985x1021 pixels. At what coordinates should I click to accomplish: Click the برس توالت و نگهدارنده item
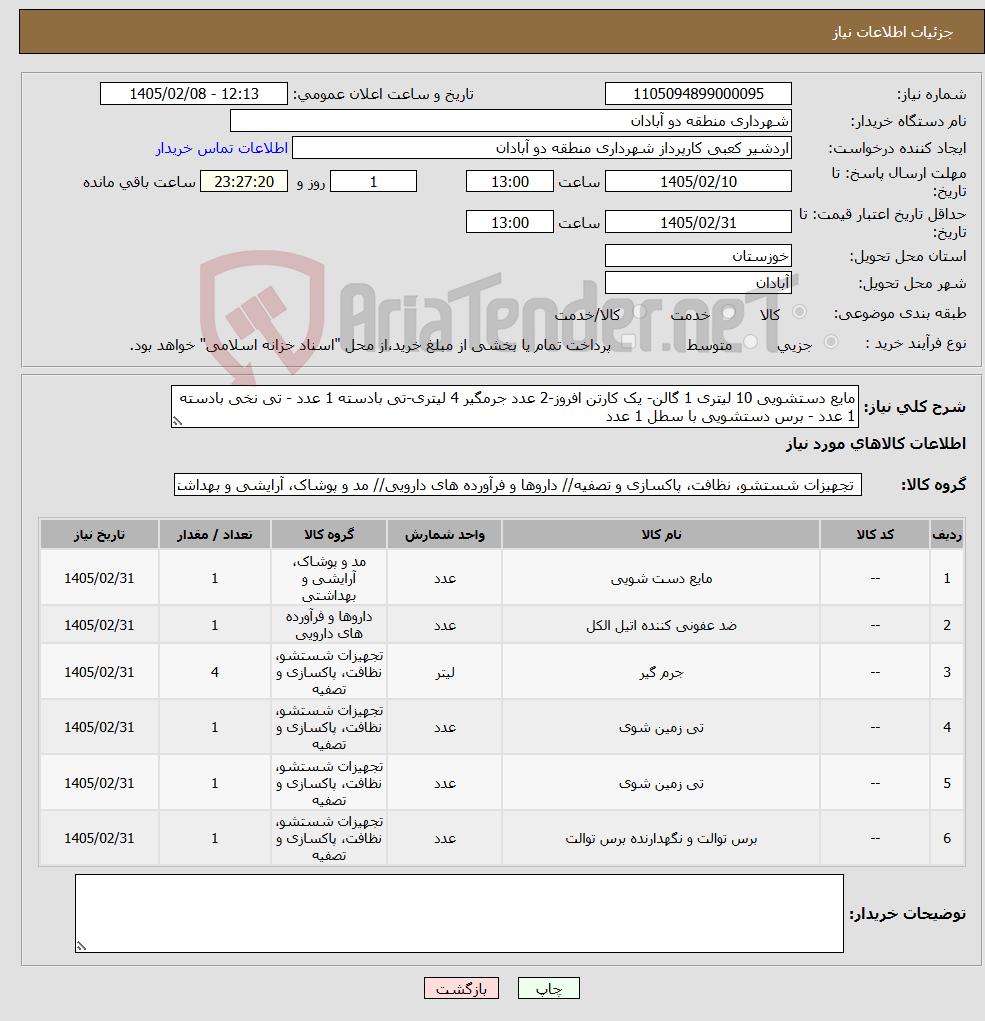pyautogui.click(x=661, y=839)
